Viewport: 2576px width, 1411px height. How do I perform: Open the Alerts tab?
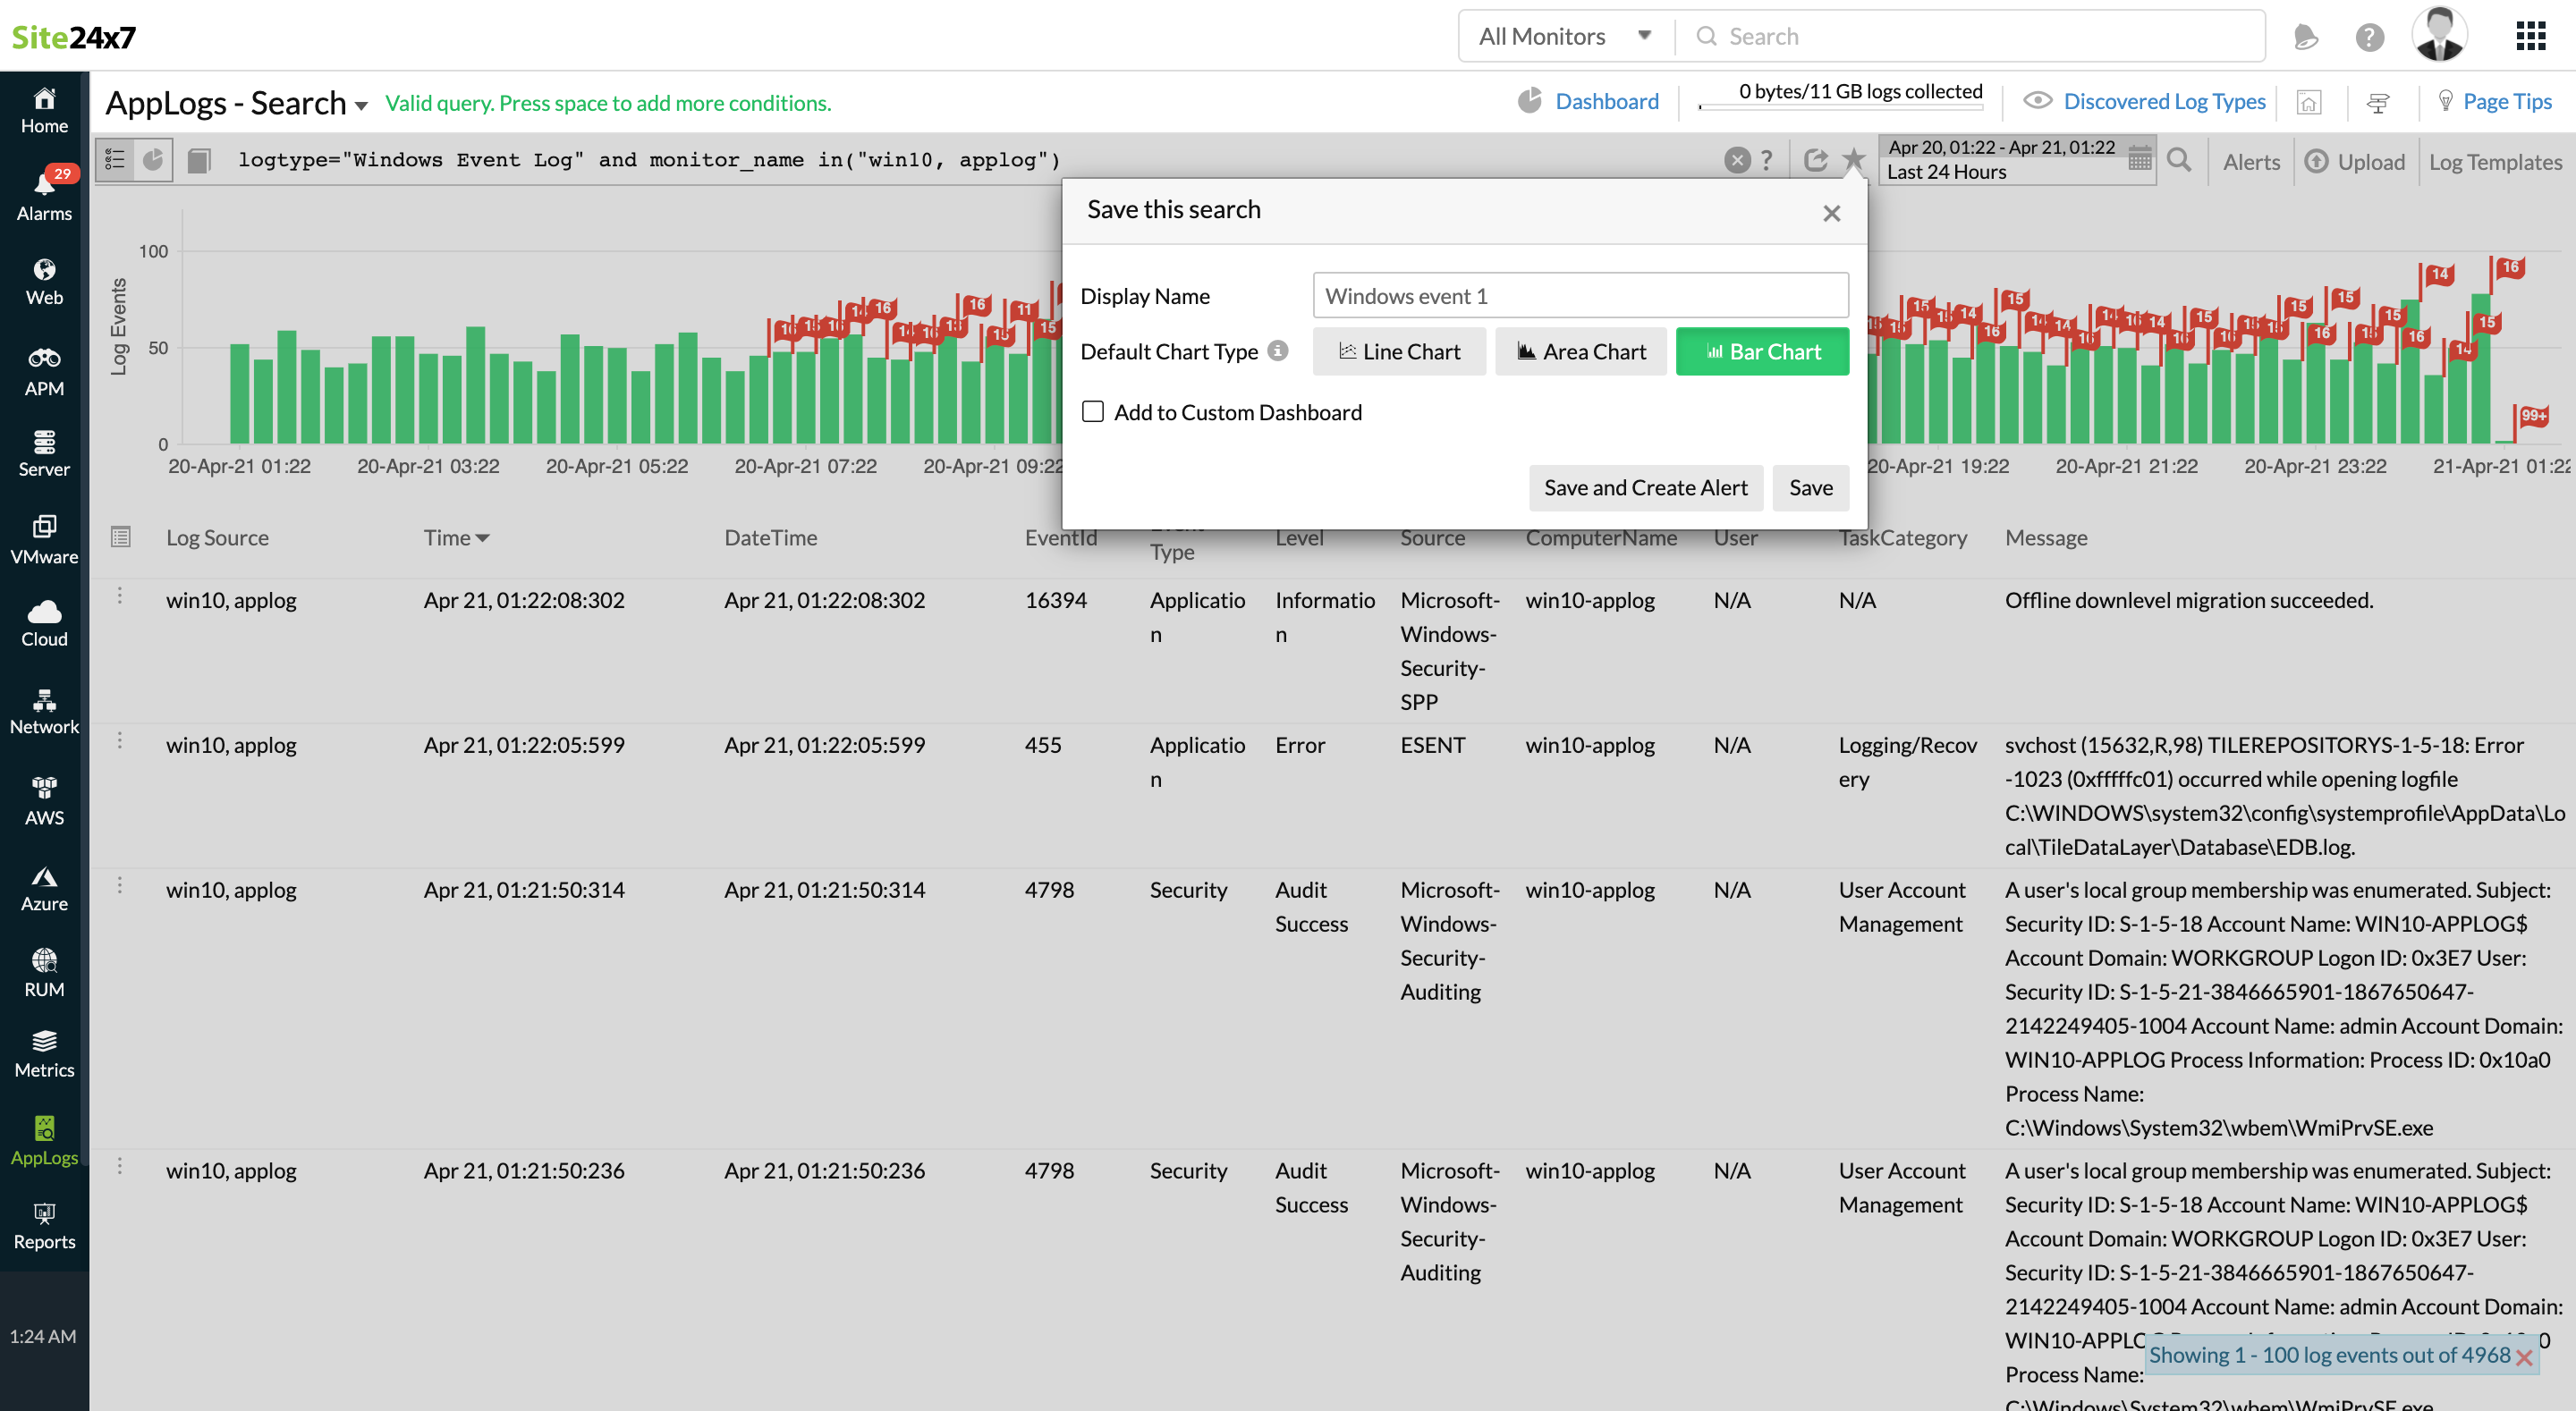2250,162
